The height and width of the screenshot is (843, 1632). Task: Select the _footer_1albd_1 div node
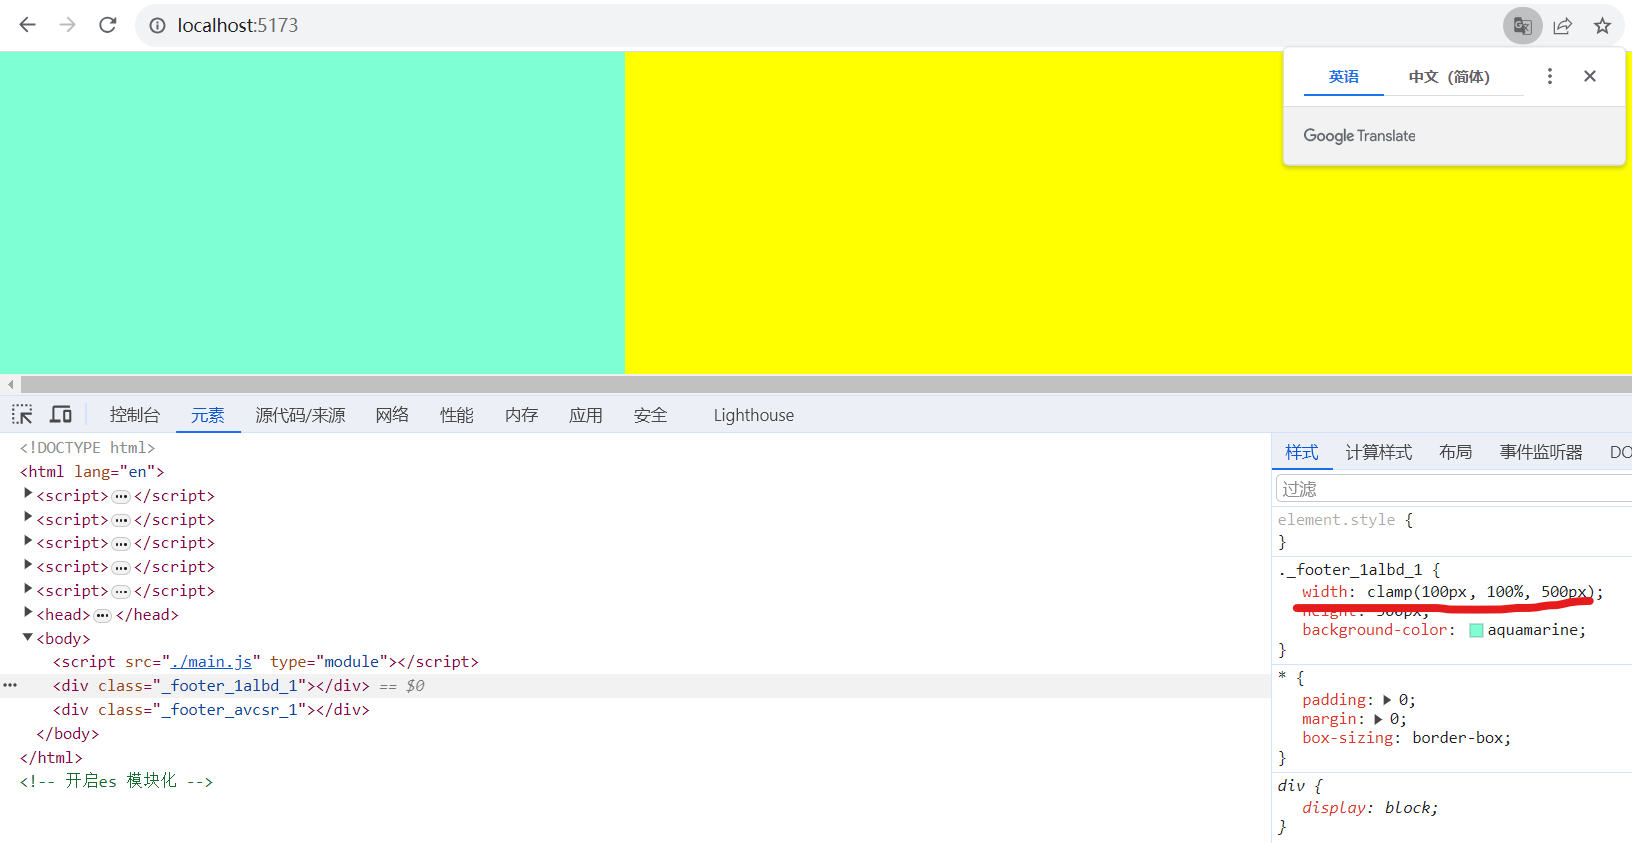pyautogui.click(x=211, y=686)
